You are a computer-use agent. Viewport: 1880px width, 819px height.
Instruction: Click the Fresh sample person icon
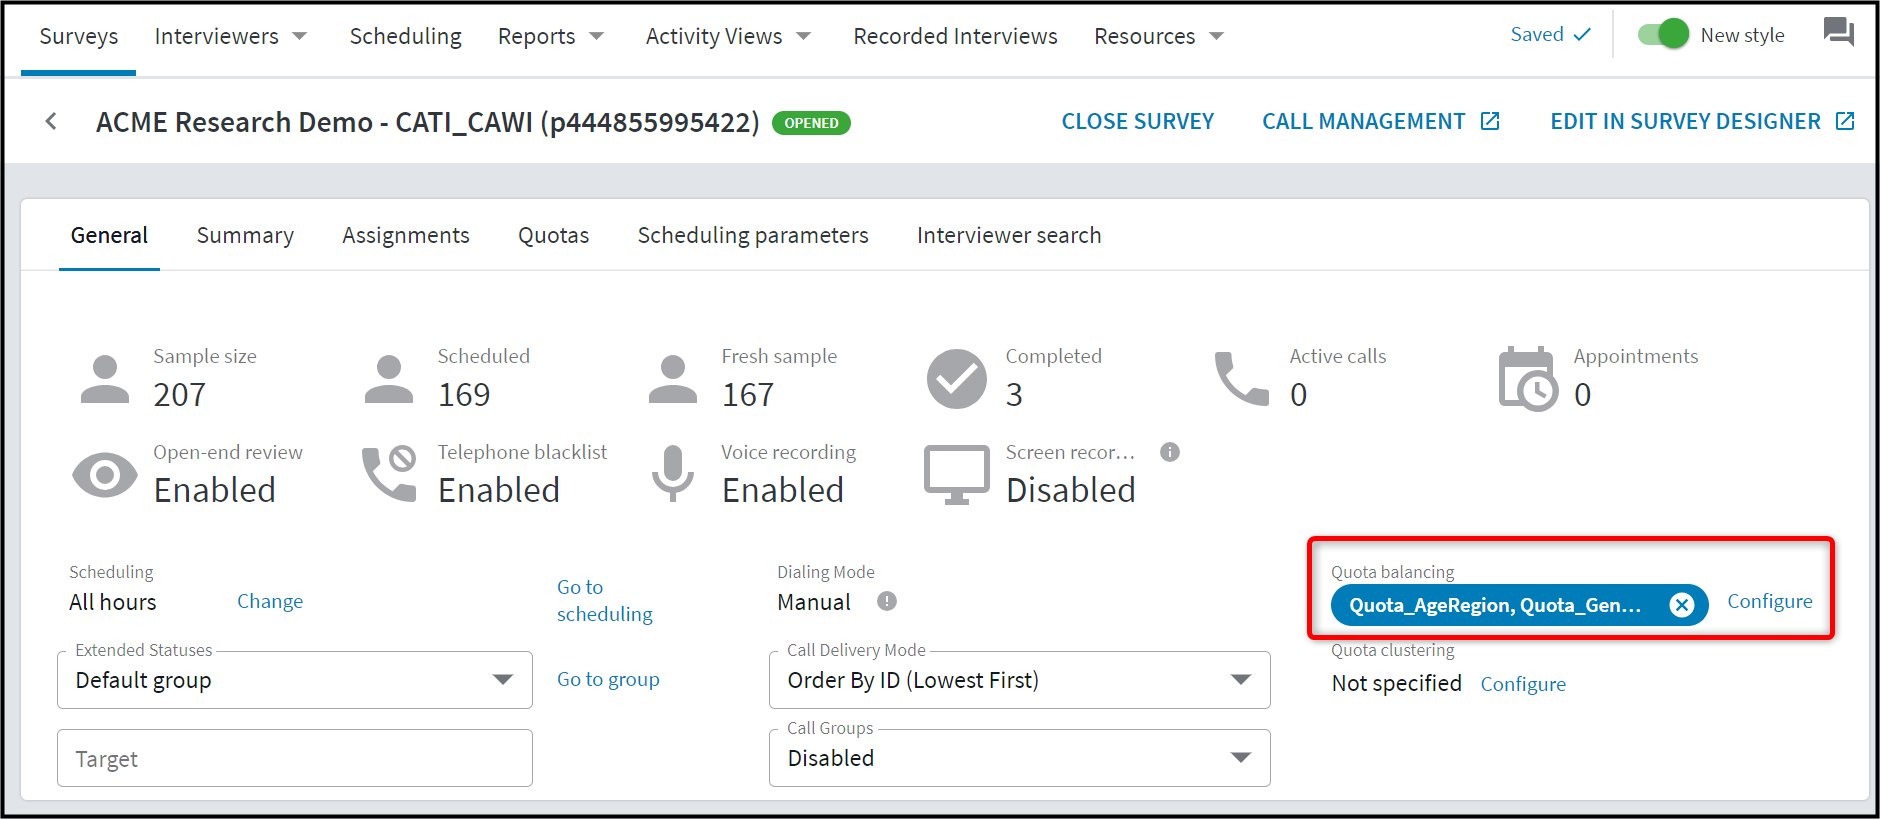673,379
